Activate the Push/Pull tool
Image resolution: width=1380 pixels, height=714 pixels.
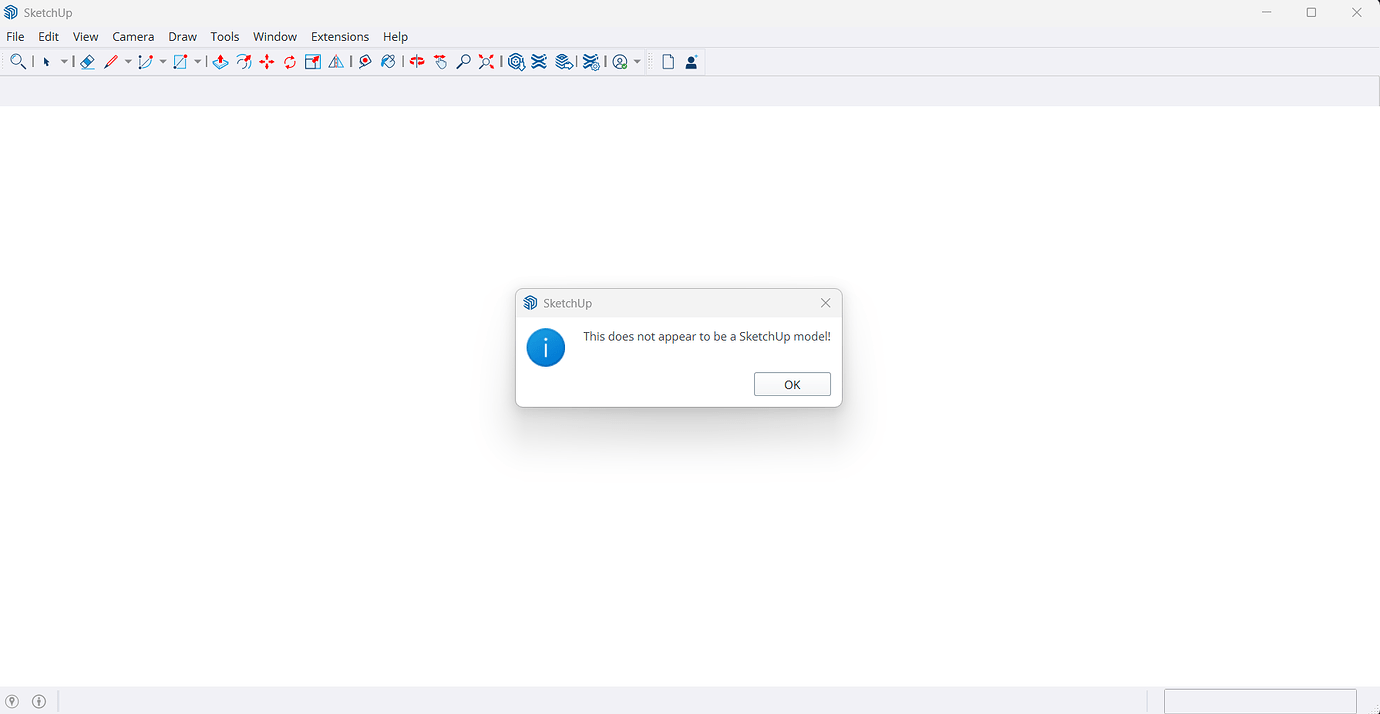[220, 61]
